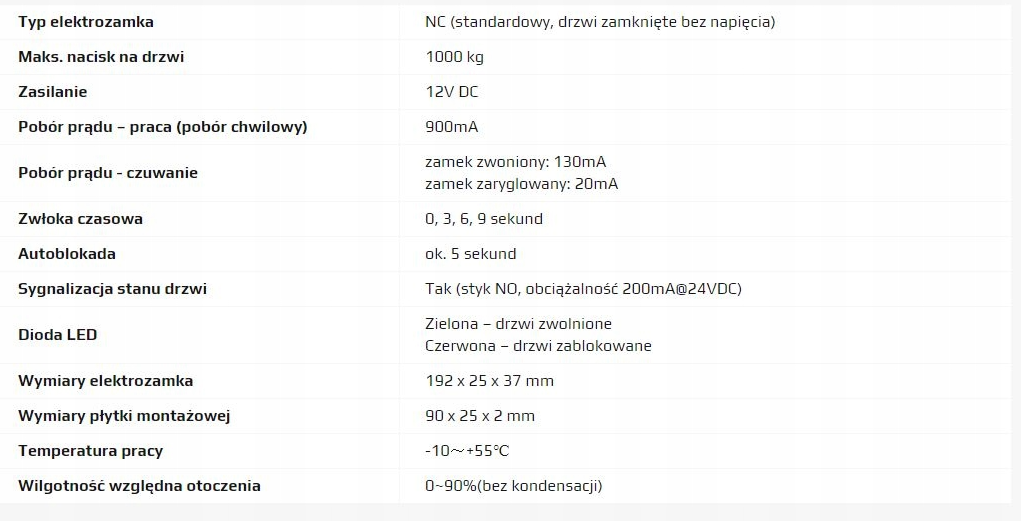Screen dimensions: 1021x521
Task: Click the "Zasilanie" row label
Action: [x=53, y=92]
